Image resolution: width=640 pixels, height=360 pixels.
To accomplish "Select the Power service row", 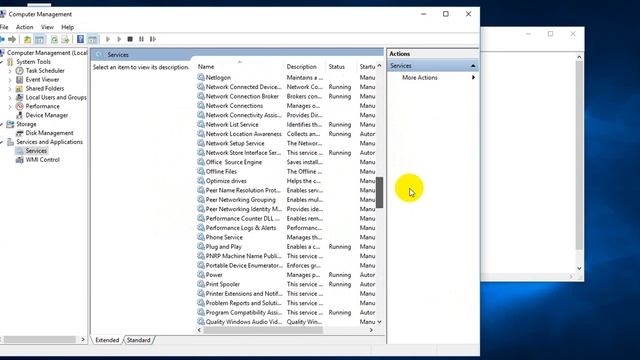I will [x=214, y=275].
